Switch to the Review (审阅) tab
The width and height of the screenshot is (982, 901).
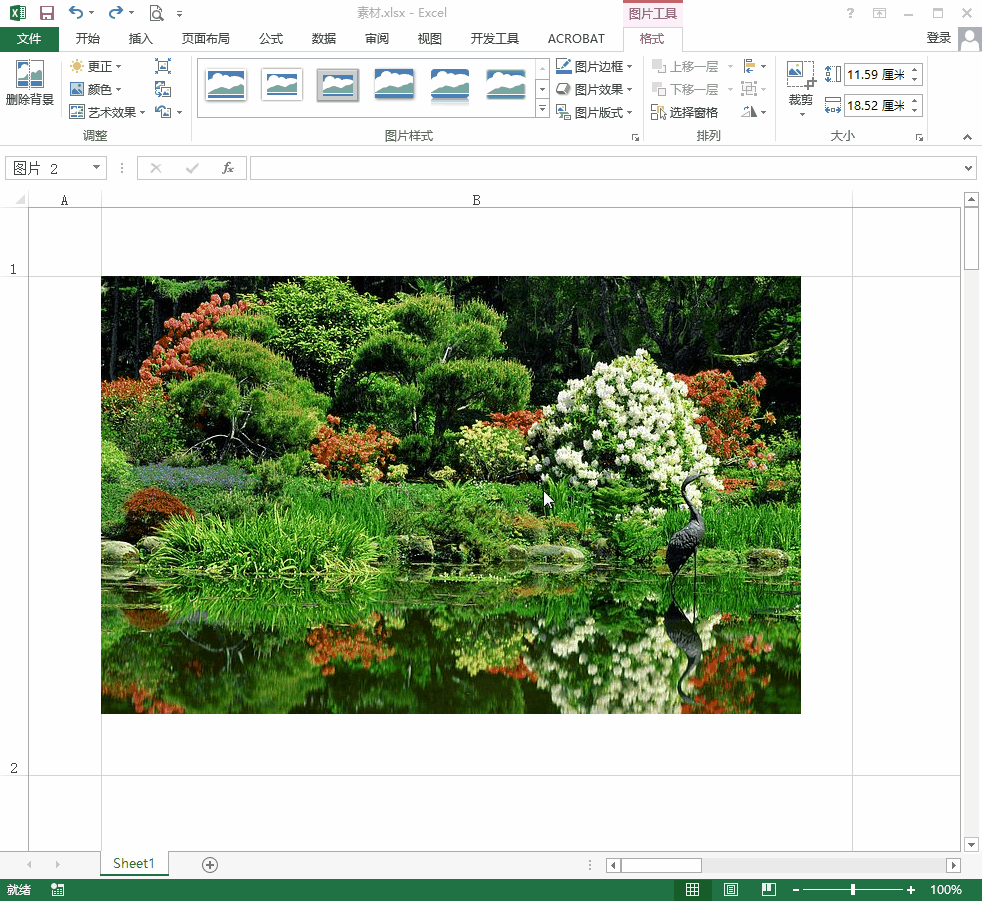click(x=376, y=39)
